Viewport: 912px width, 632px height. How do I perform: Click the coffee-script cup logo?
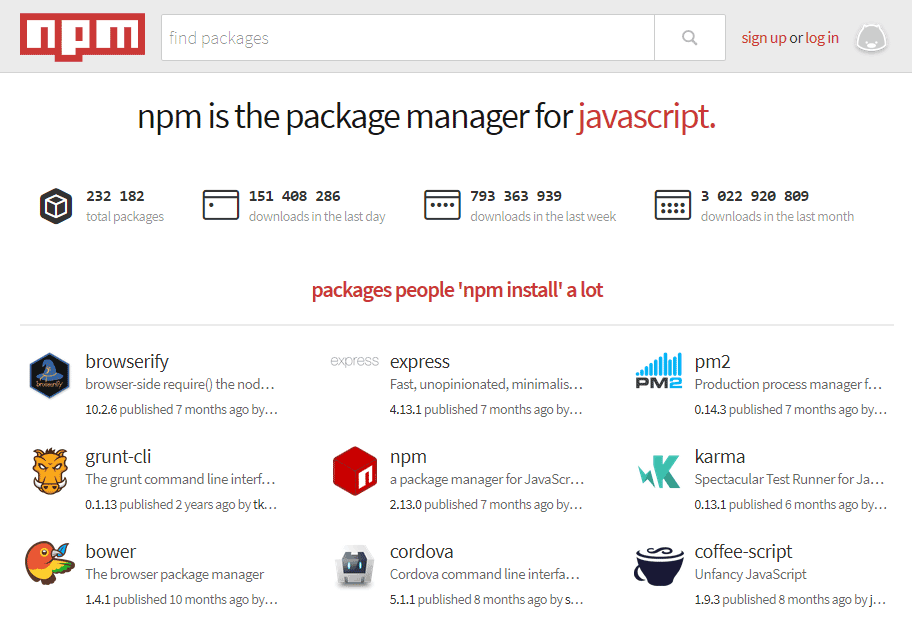[x=659, y=566]
